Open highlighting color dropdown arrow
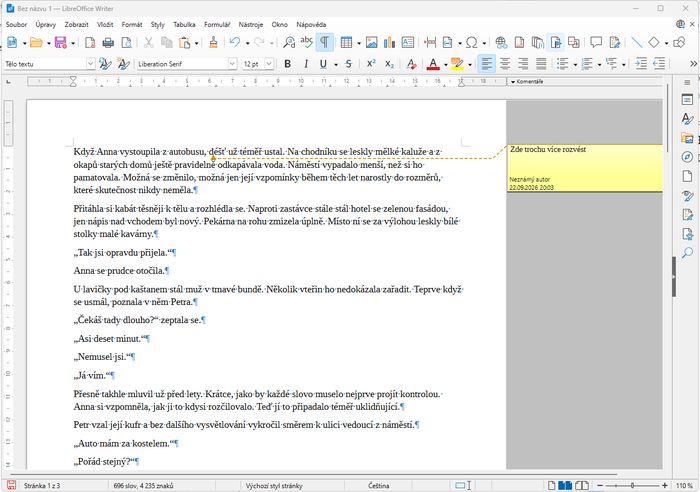This screenshot has height=492, width=700. (470, 65)
